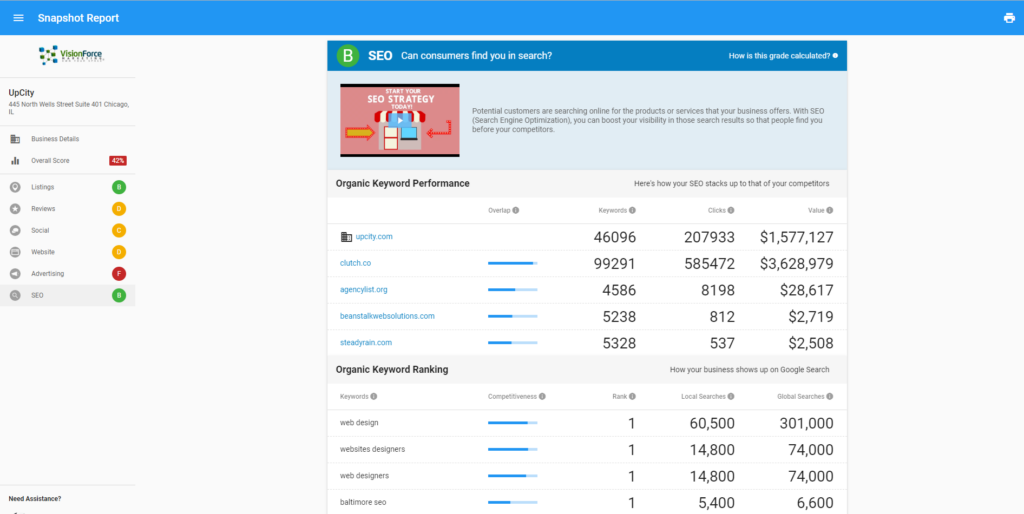Screen dimensions: 1024x514
Task: Click the clutch.co overlap bar
Action: (513, 263)
